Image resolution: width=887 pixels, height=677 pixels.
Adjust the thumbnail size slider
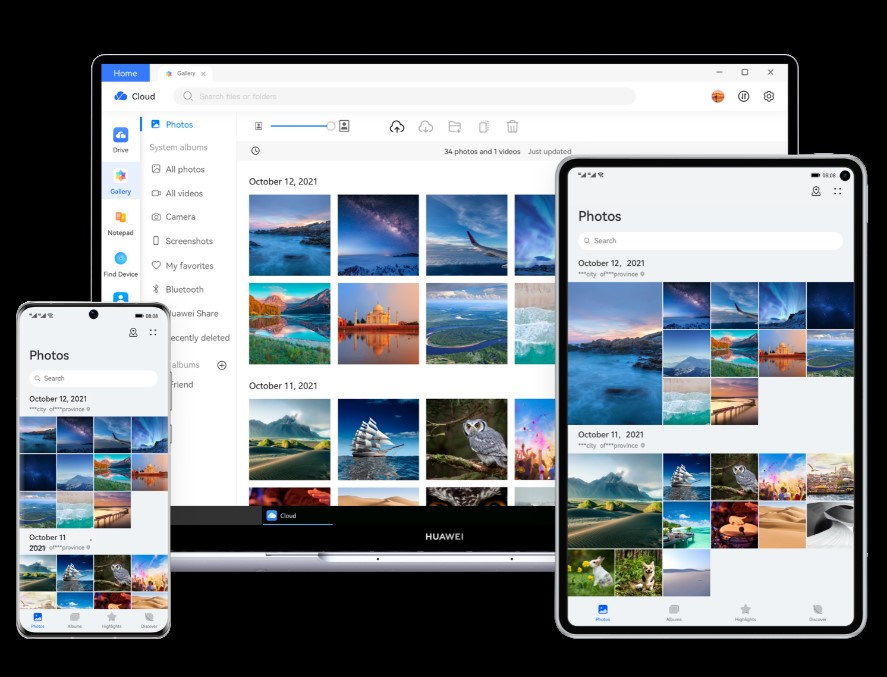331,126
